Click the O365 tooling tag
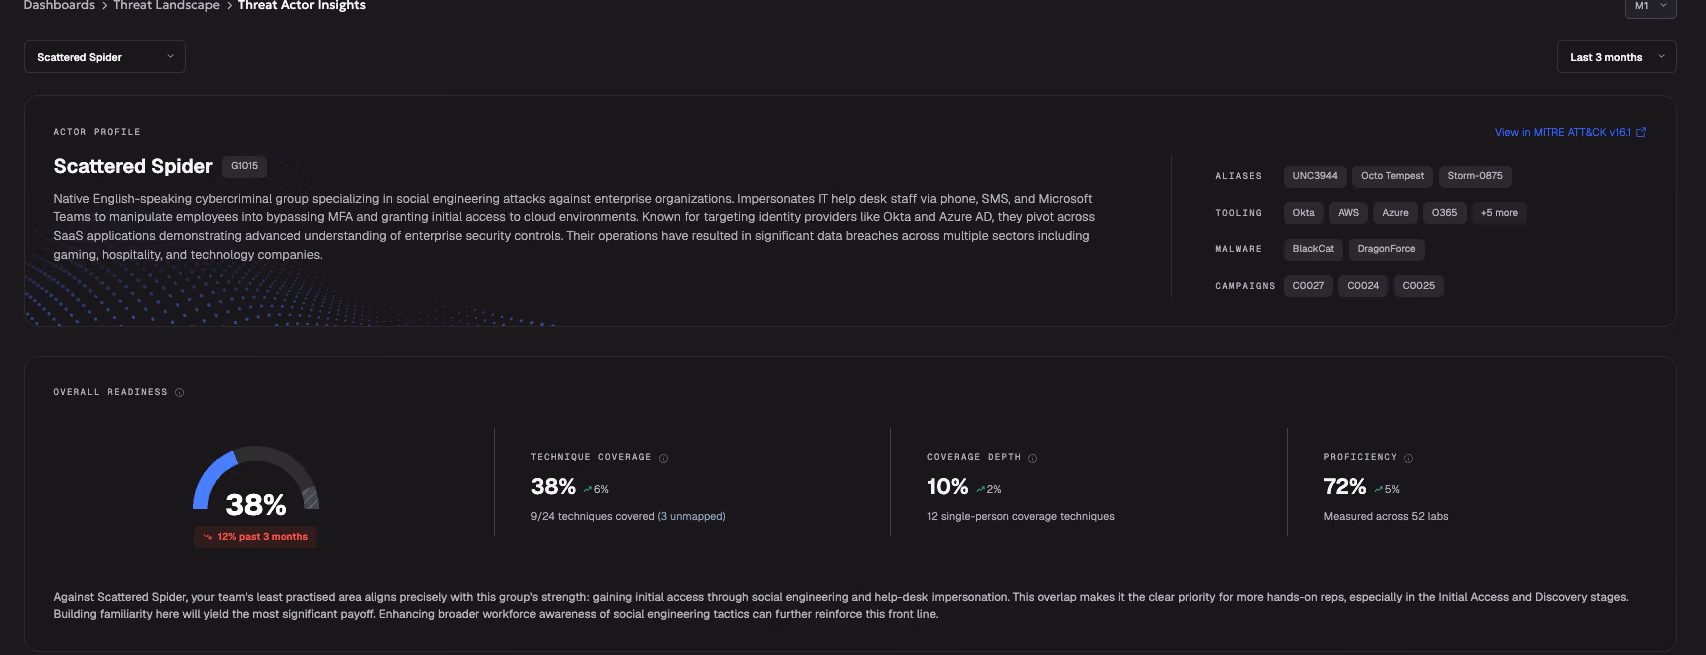Viewport: 1706px width, 655px height. pyautogui.click(x=1444, y=213)
